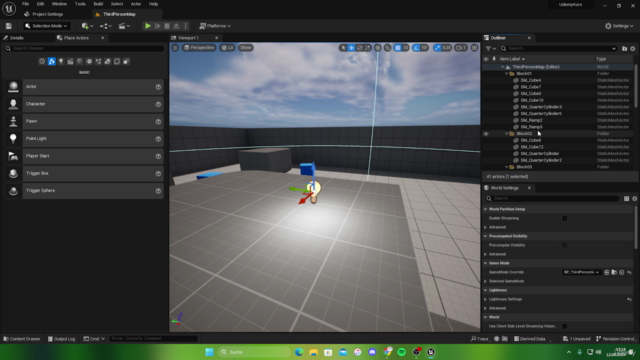Start Play in Editor with green play button

[148, 26]
